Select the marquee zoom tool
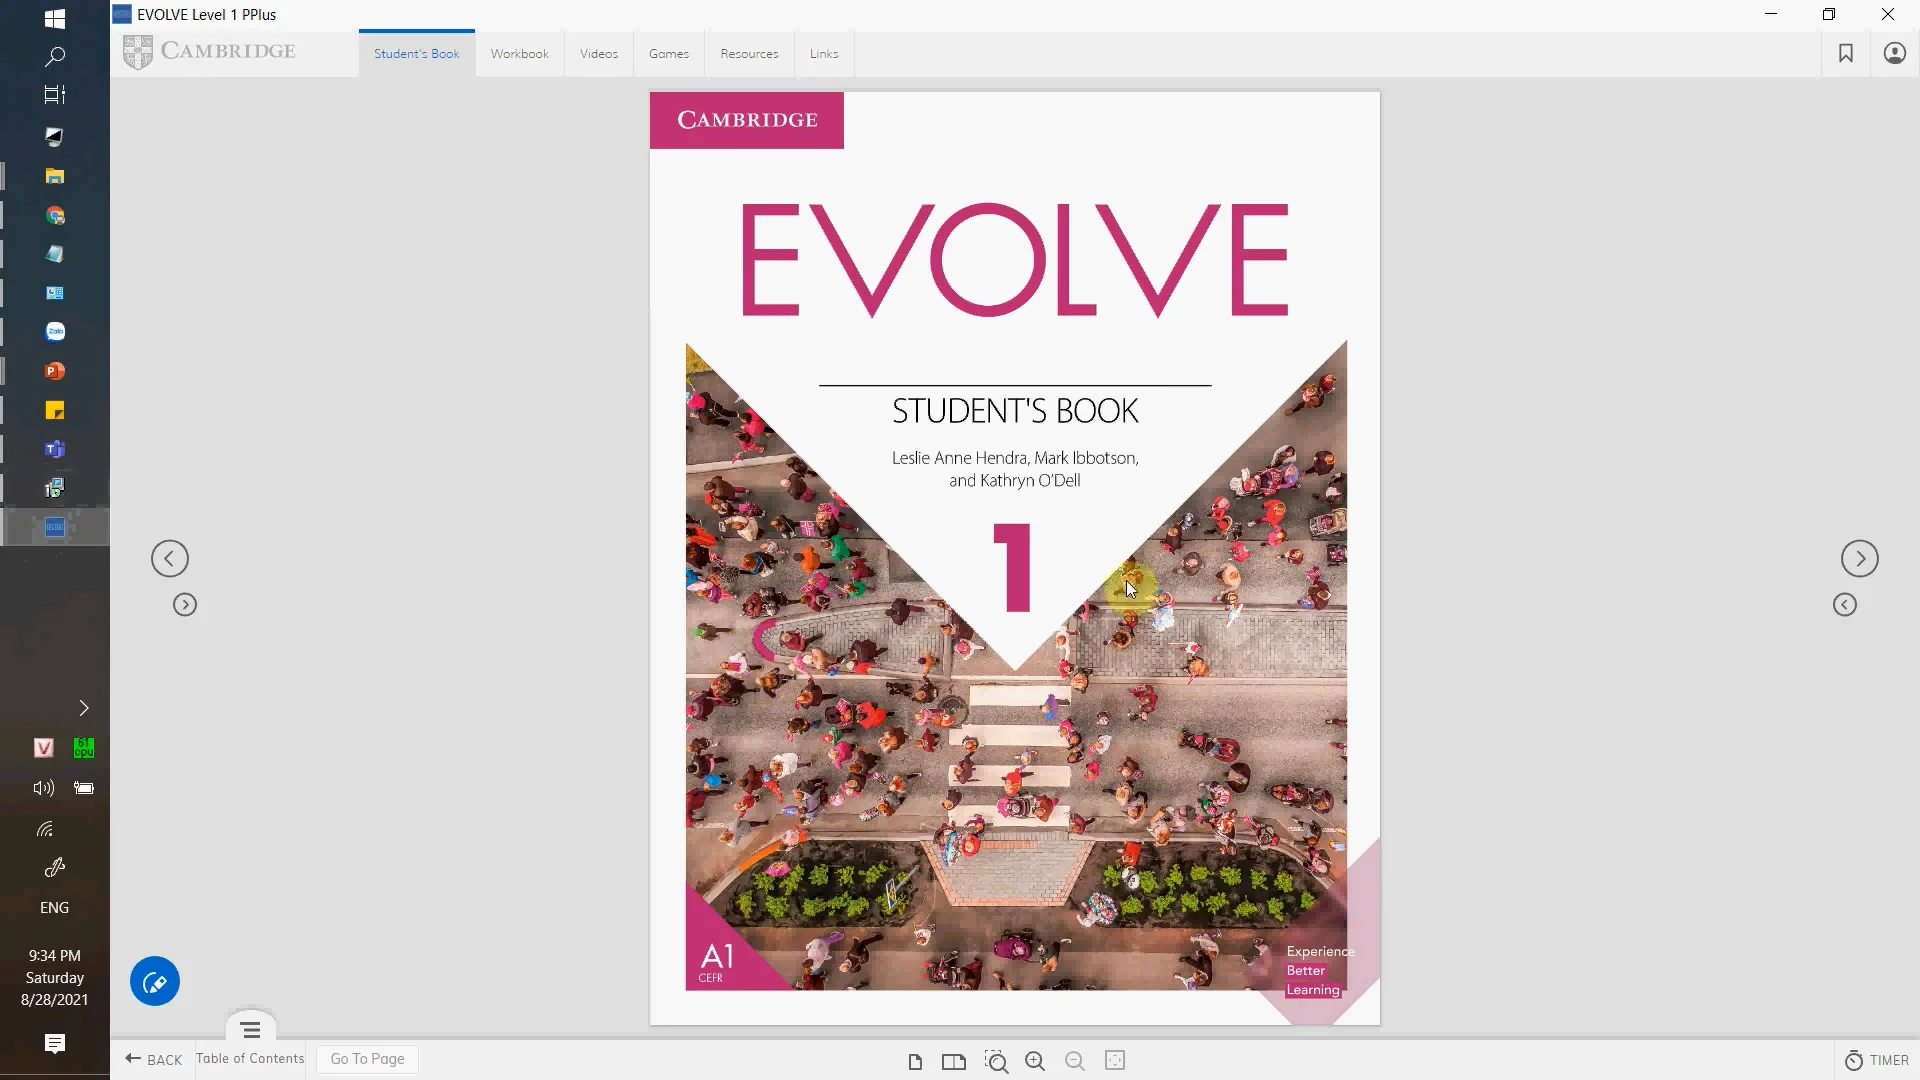Viewport: 1920px width, 1080px height. (x=997, y=1061)
